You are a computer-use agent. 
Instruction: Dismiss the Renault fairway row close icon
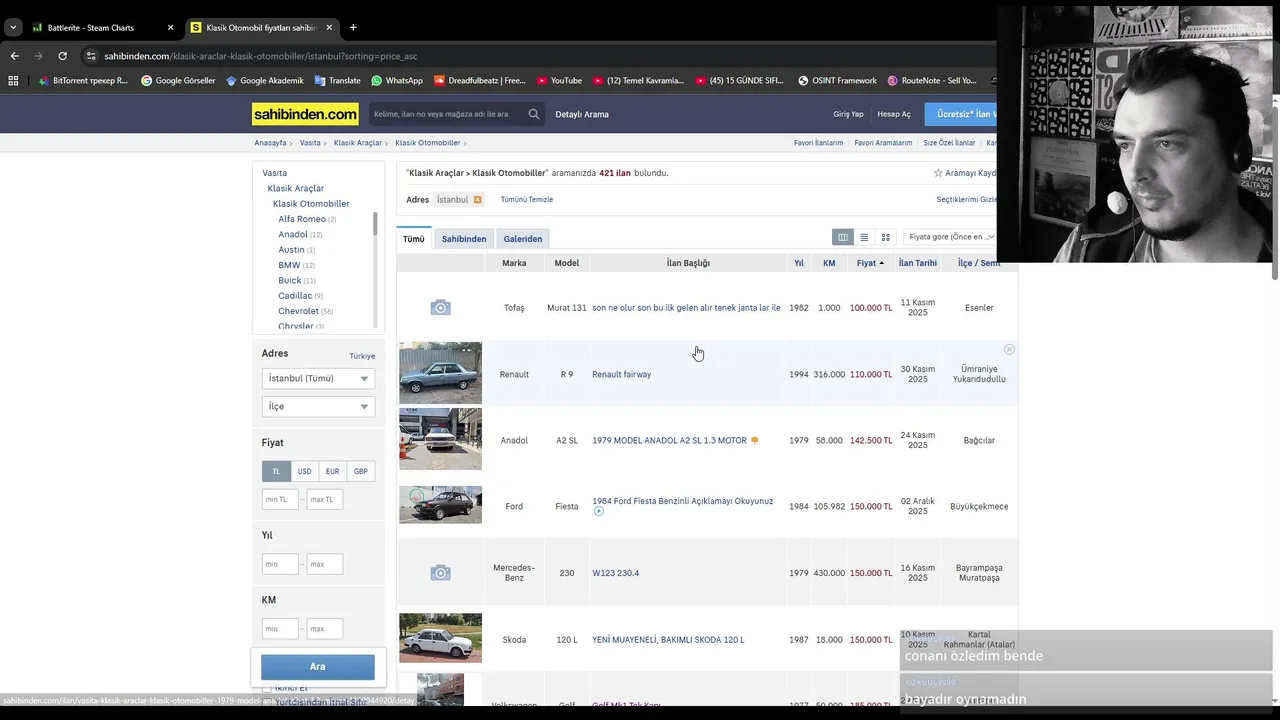pyautogui.click(x=1009, y=349)
